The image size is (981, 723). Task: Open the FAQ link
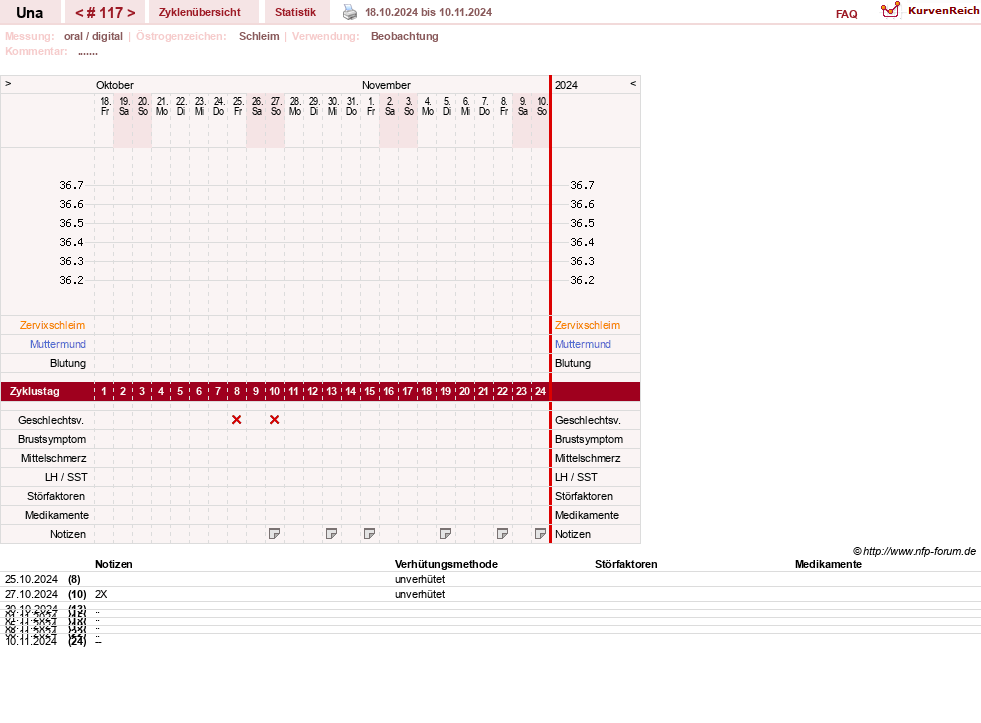pyautogui.click(x=846, y=14)
